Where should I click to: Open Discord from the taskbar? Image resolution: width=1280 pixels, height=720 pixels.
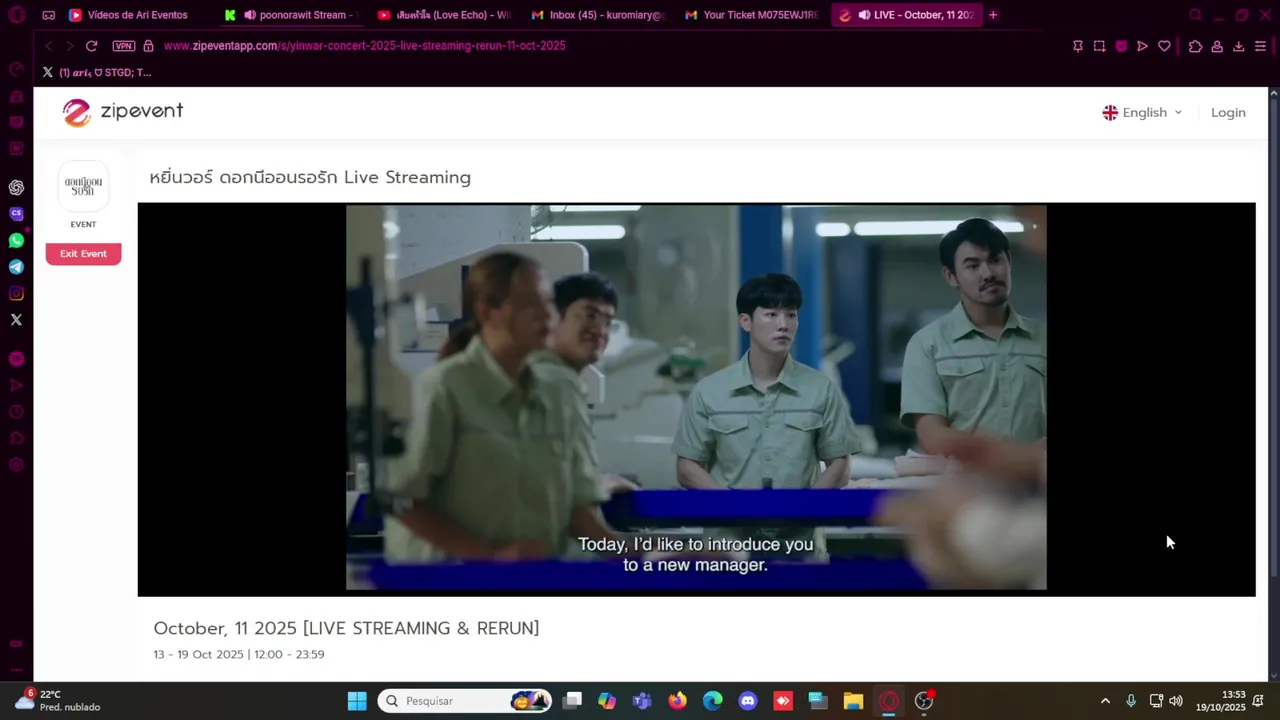point(748,701)
